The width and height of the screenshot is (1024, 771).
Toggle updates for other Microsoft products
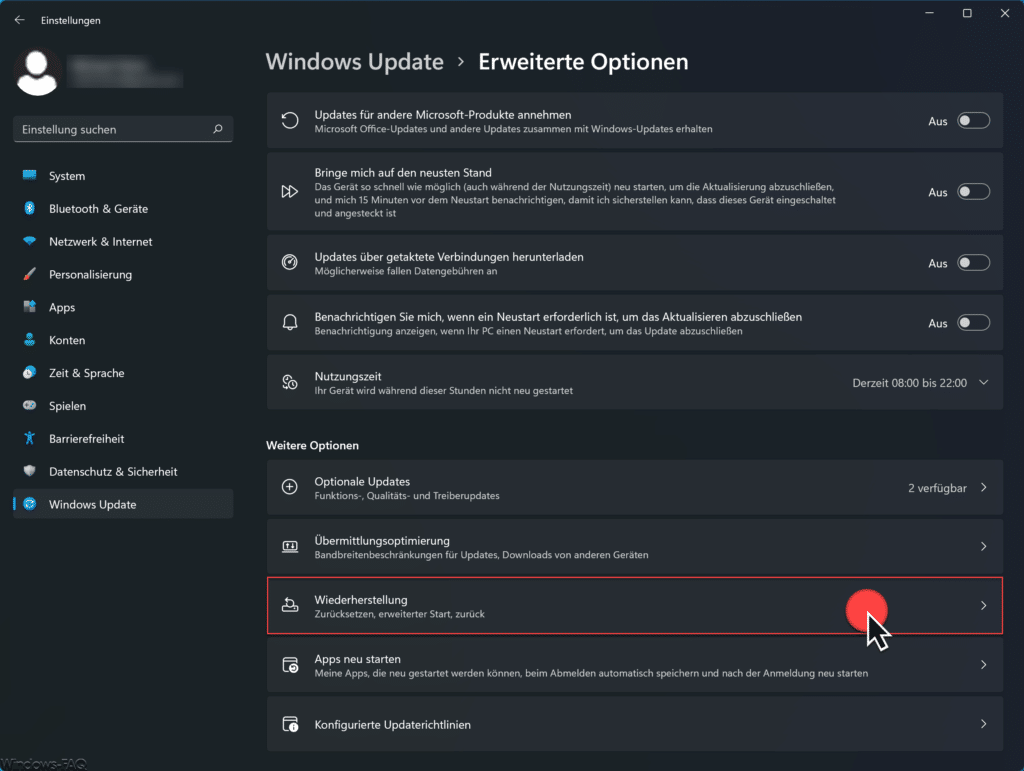[x=973, y=121]
